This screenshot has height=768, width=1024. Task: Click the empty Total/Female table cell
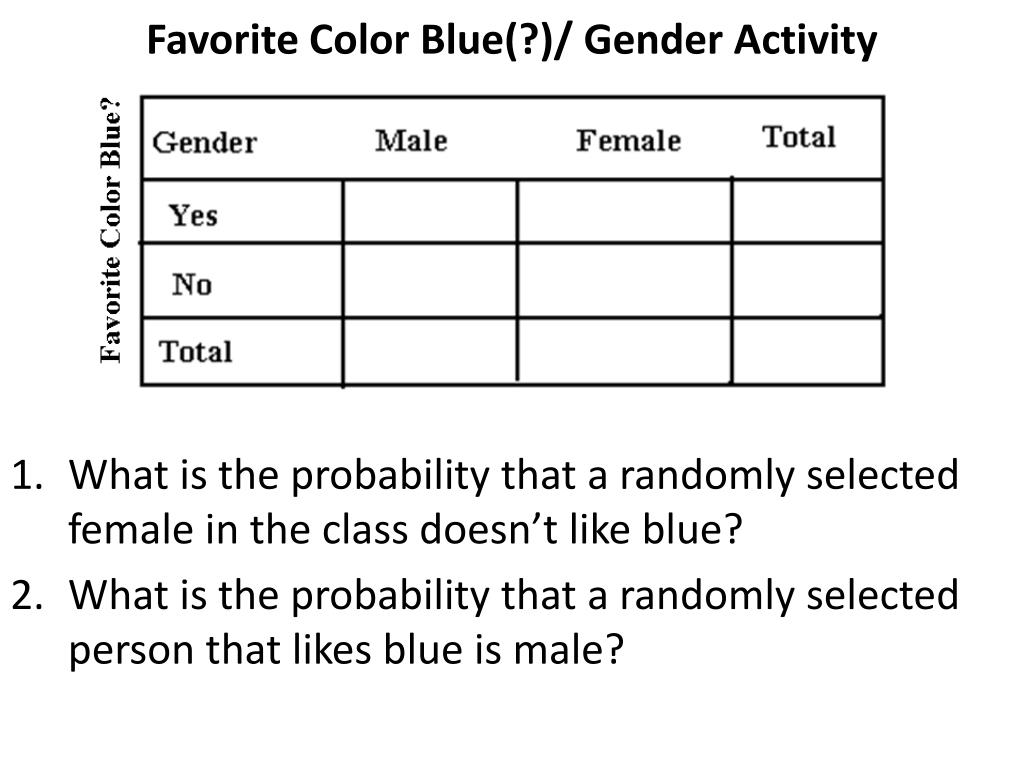coord(625,351)
